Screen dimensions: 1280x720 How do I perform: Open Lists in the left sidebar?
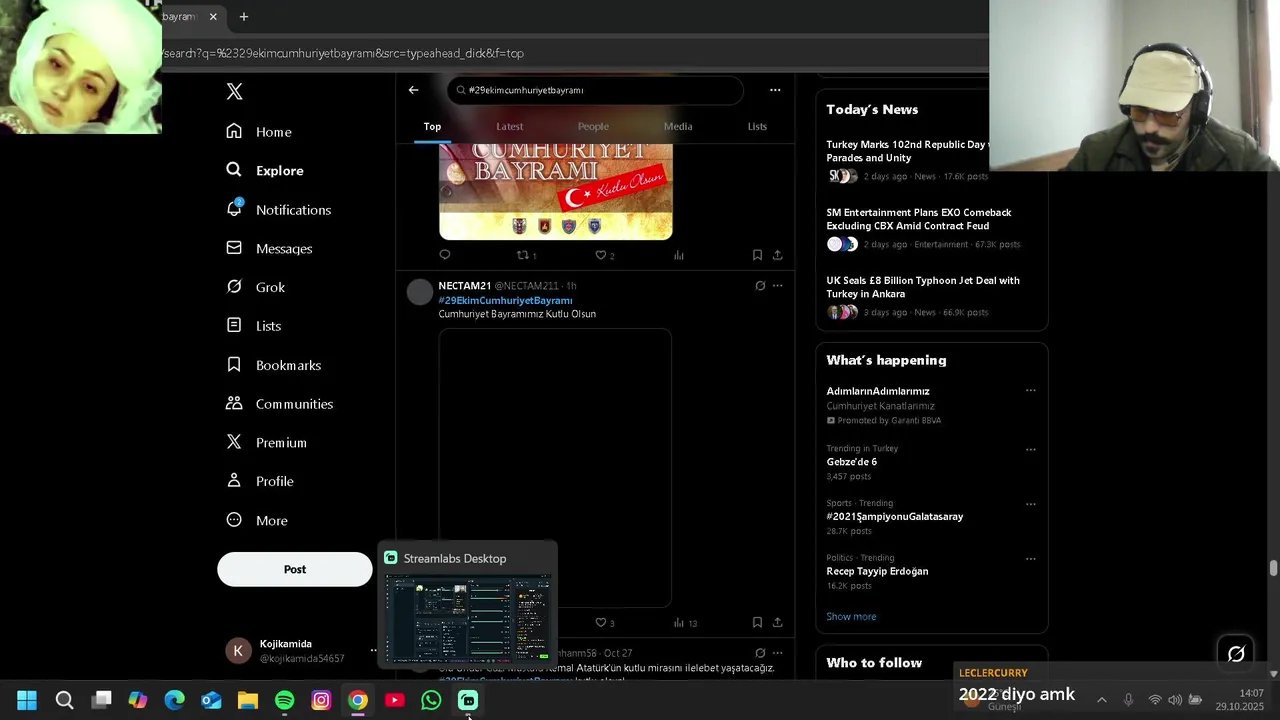(x=254, y=326)
